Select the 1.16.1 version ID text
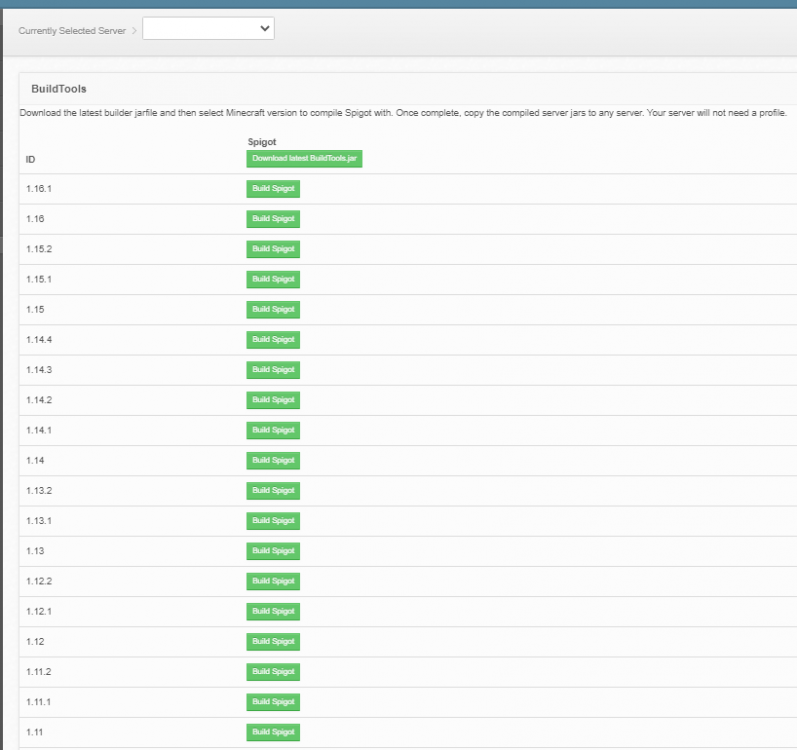The height and width of the screenshot is (750, 797). tap(39, 189)
